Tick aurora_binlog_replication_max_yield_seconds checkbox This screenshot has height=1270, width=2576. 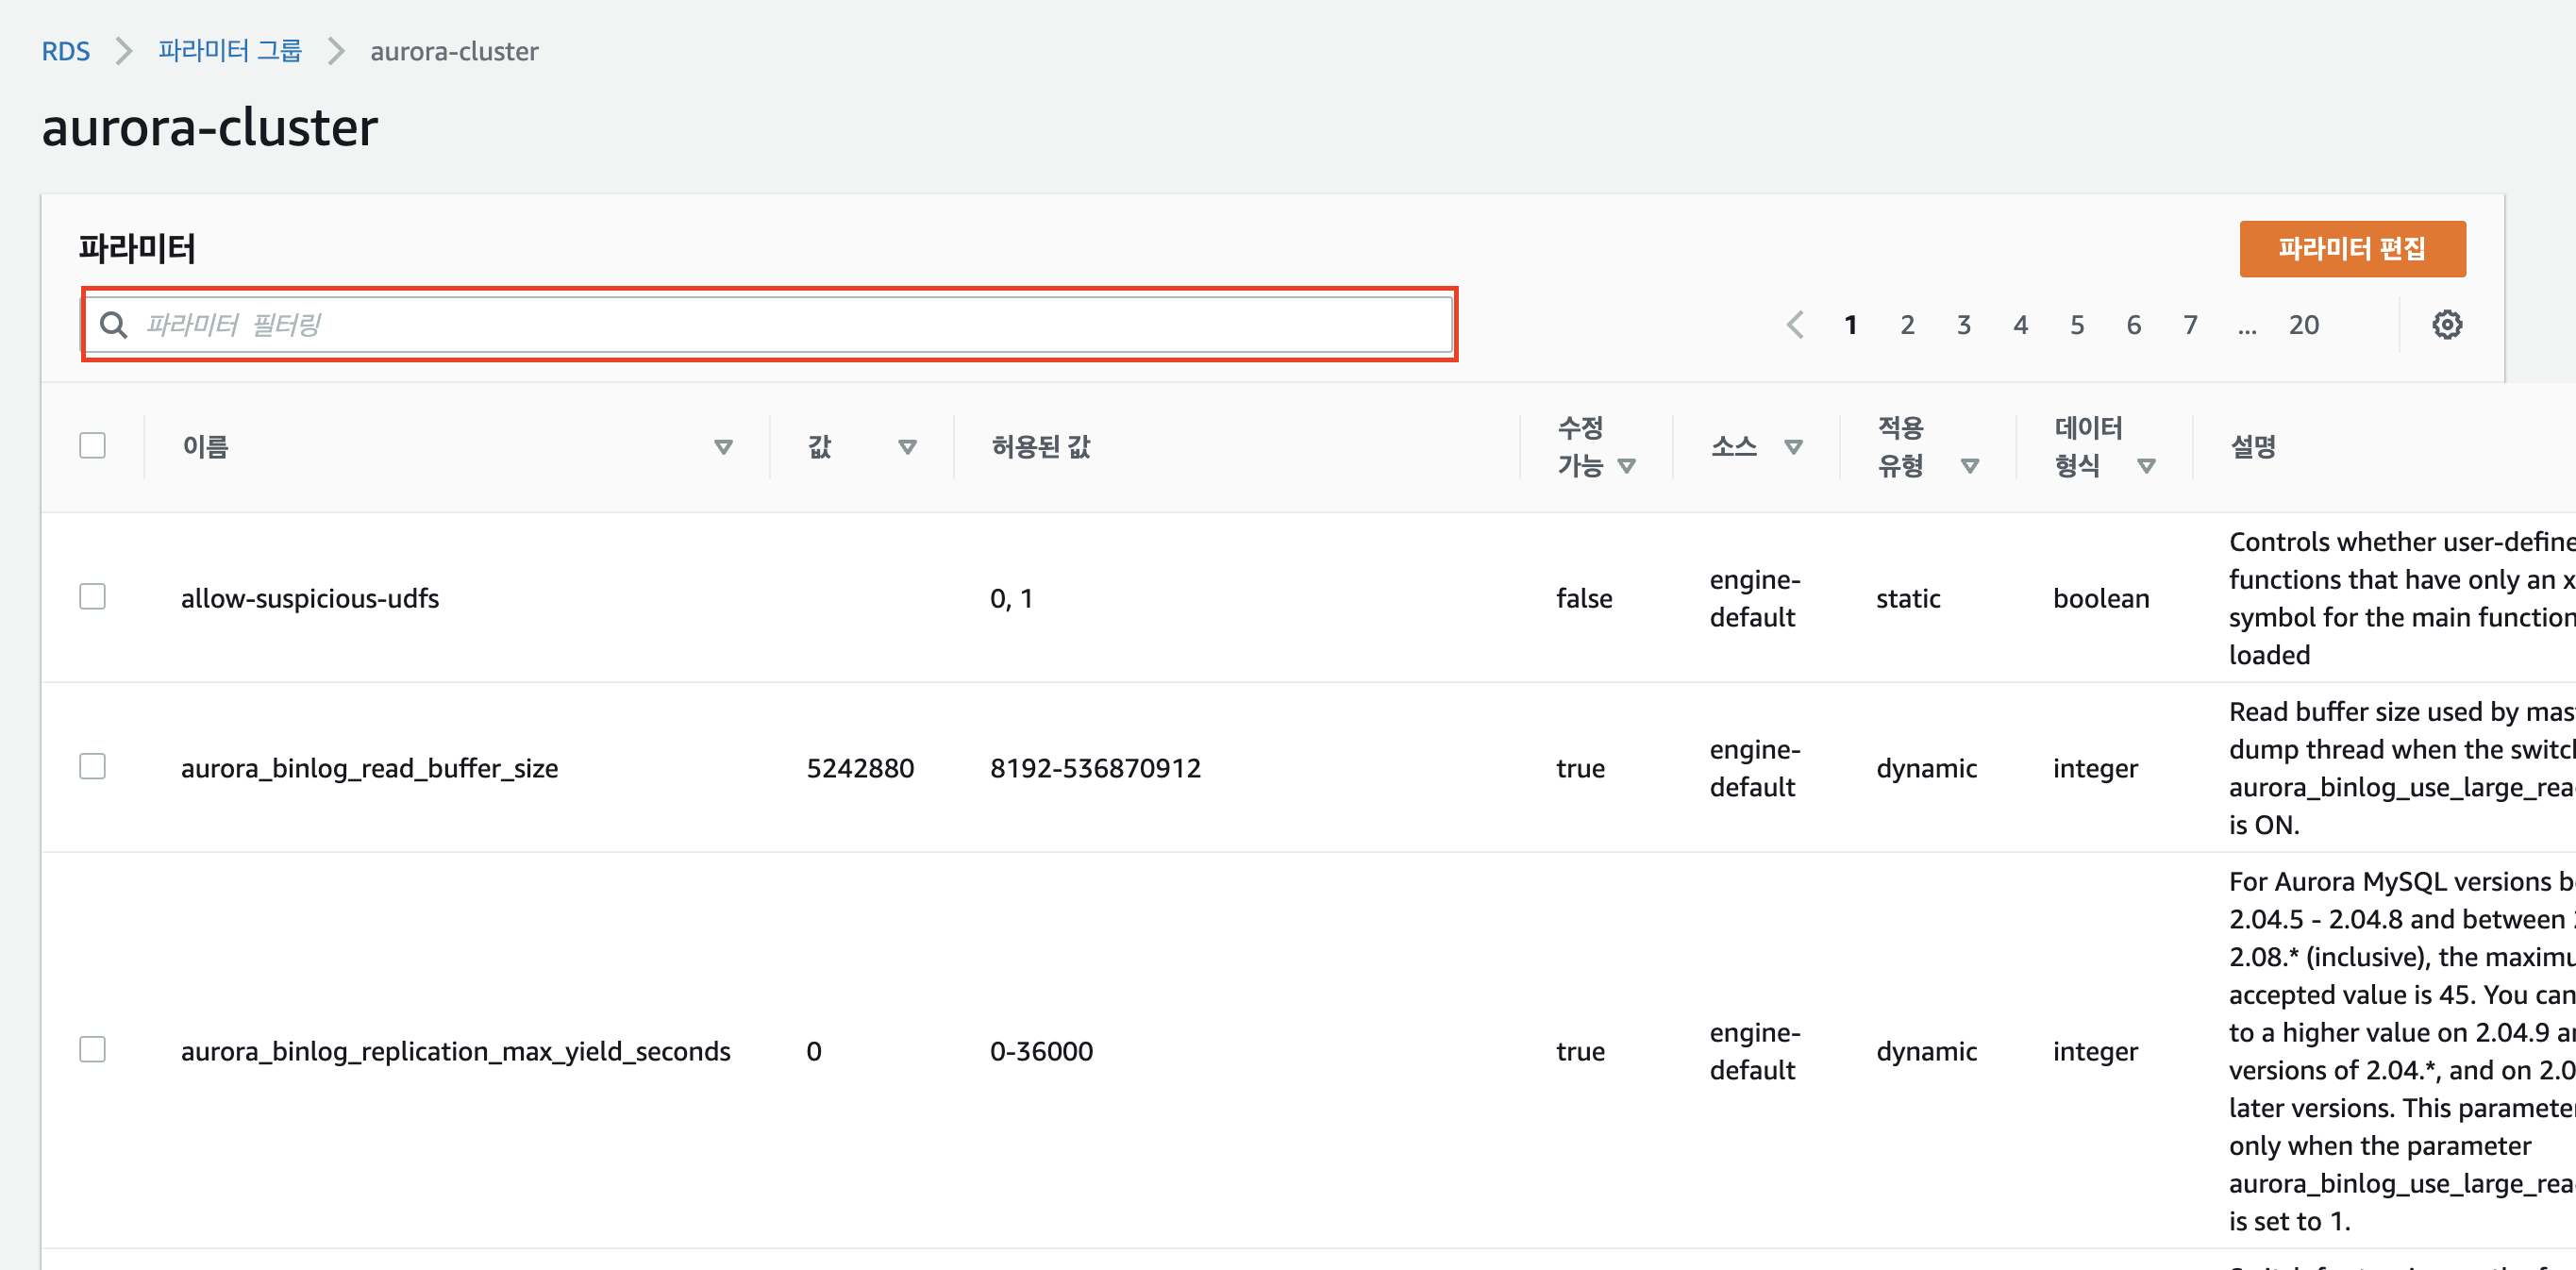click(93, 1050)
